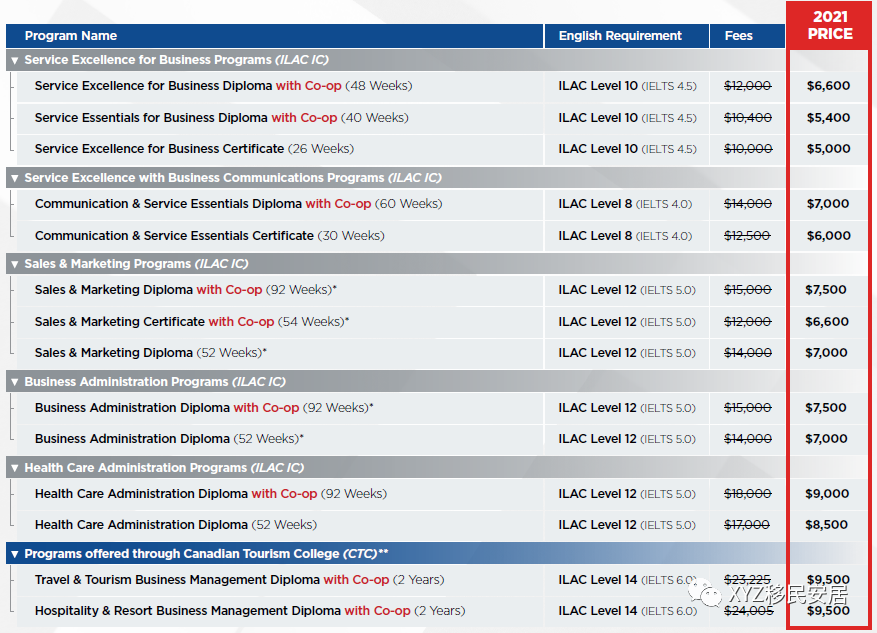Click struck-through $15,000 fee for Business Administration Co-op
877x633 pixels.
coord(748,408)
